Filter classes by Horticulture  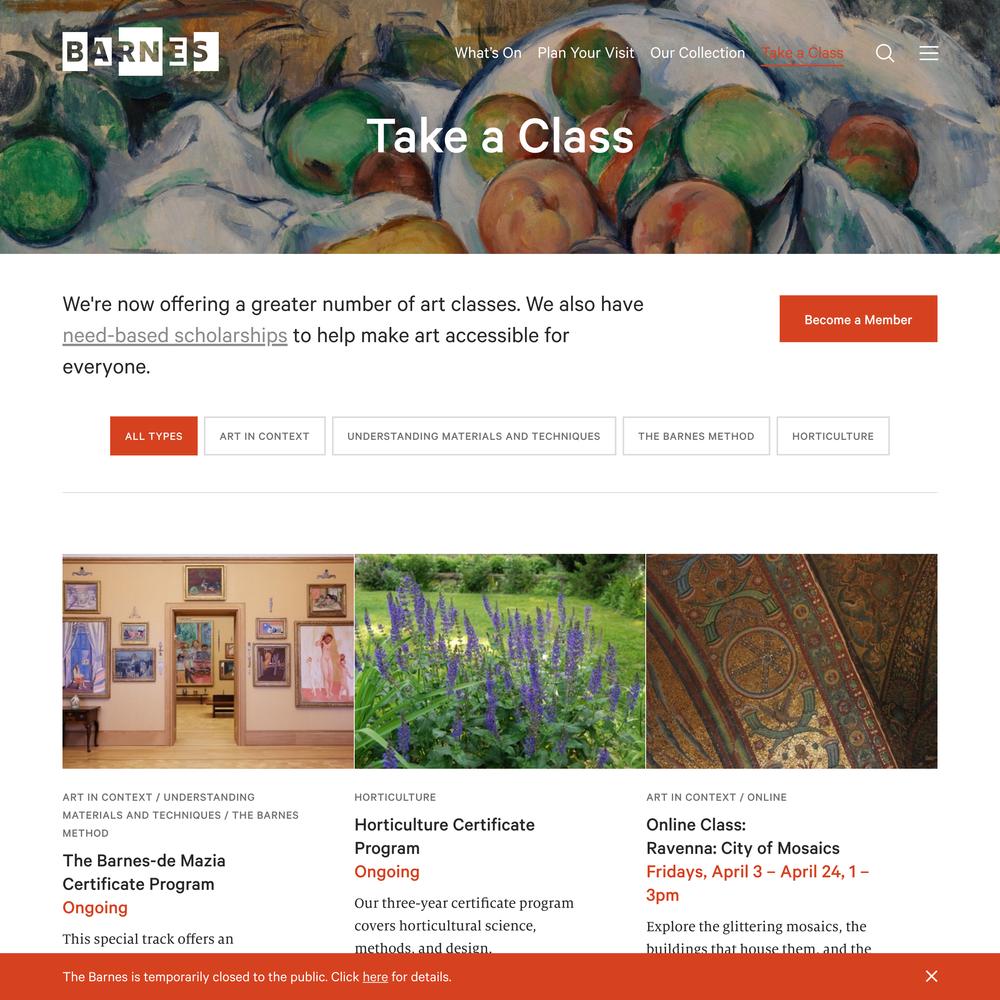tap(833, 436)
